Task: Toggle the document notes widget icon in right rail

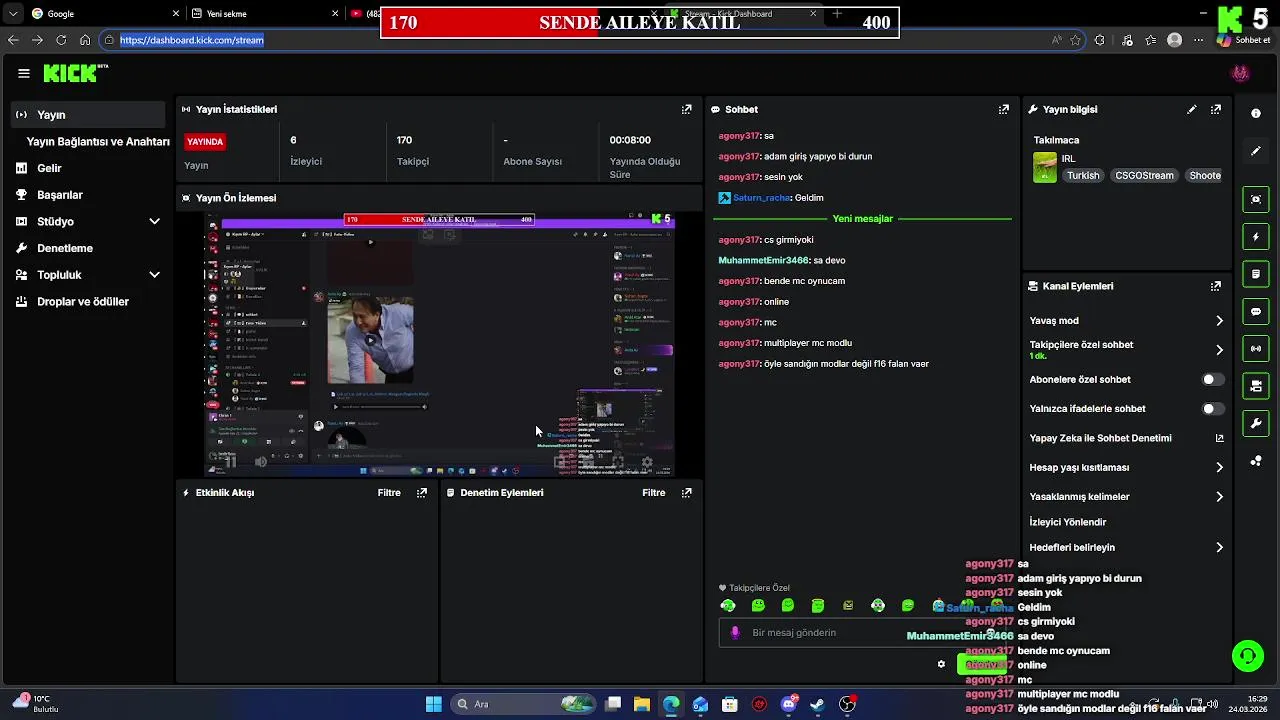Action: click(x=1256, y=274)
